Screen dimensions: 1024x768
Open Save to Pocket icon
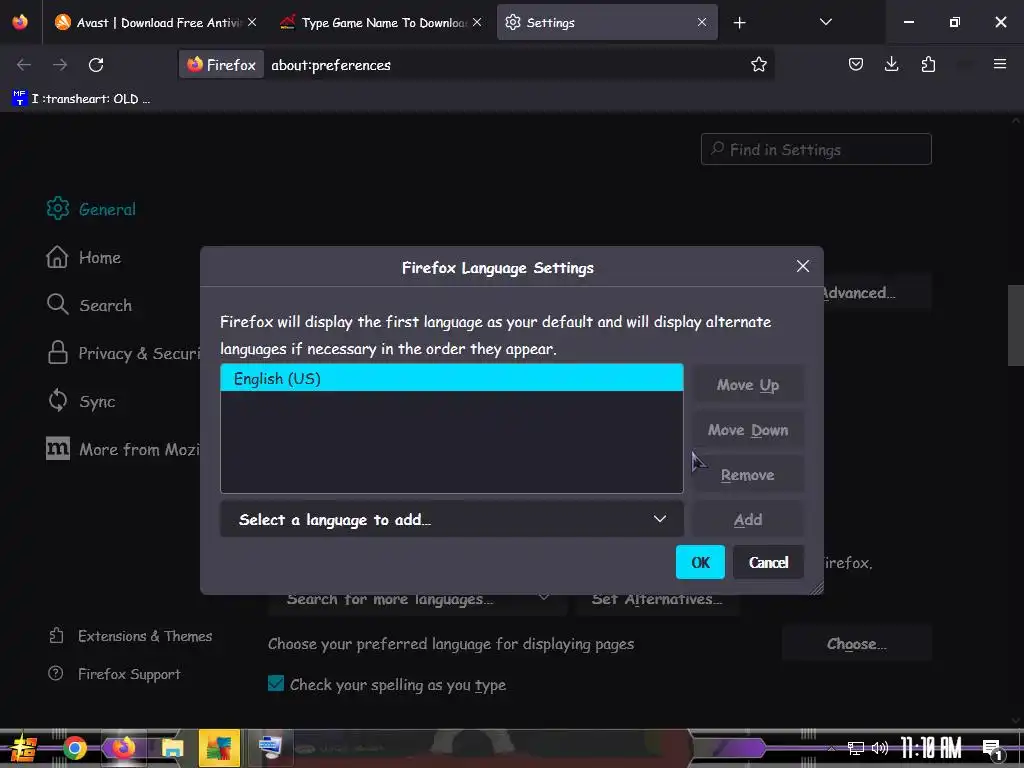(856, 64)
